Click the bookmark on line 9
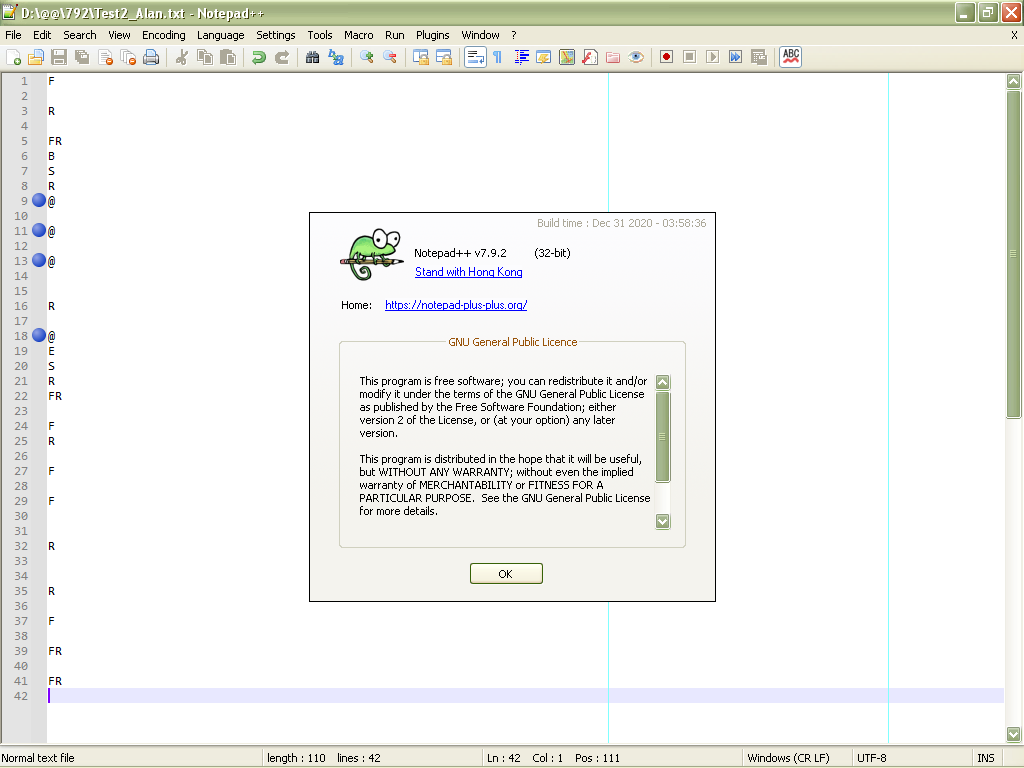The width and height of the screenshot is (1024, 768). click(x=39, y=200)
